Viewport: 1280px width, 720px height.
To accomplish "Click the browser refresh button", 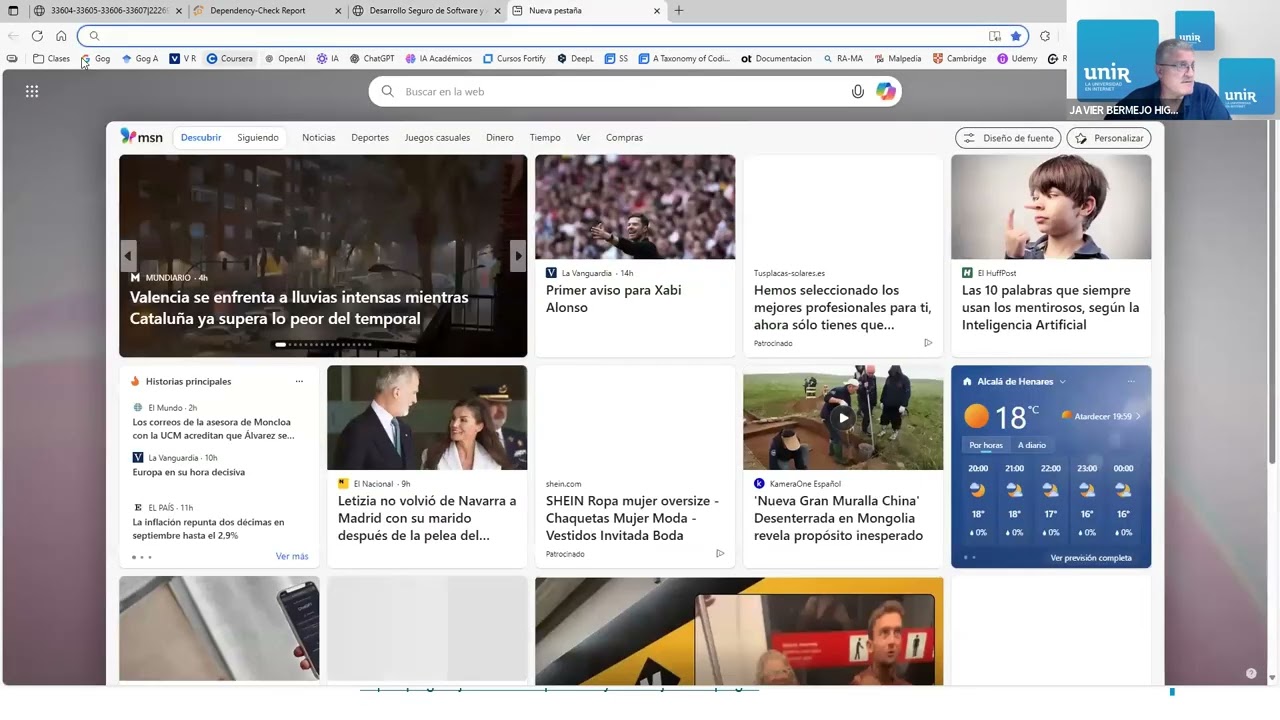I will pos(37,36).
